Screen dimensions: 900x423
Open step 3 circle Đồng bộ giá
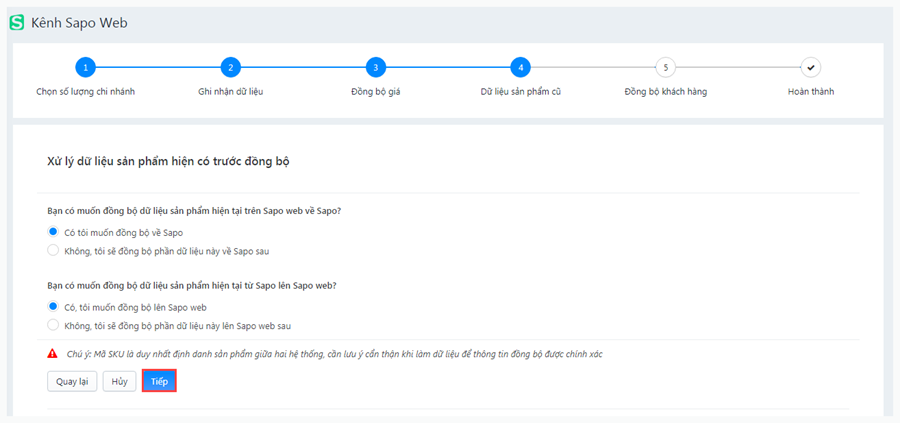376,68
